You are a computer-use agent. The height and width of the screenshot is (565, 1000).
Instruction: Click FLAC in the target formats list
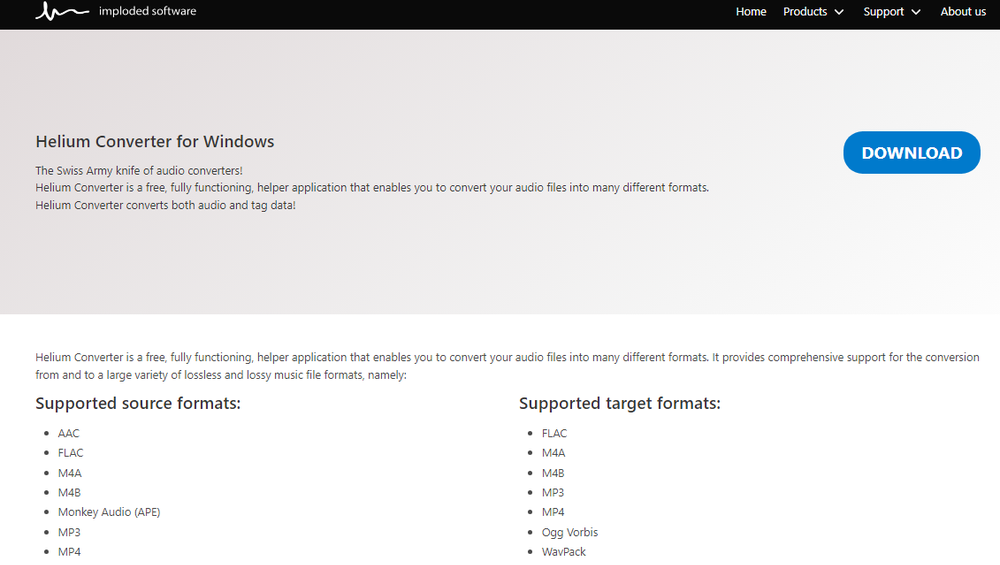click(554, 434)
